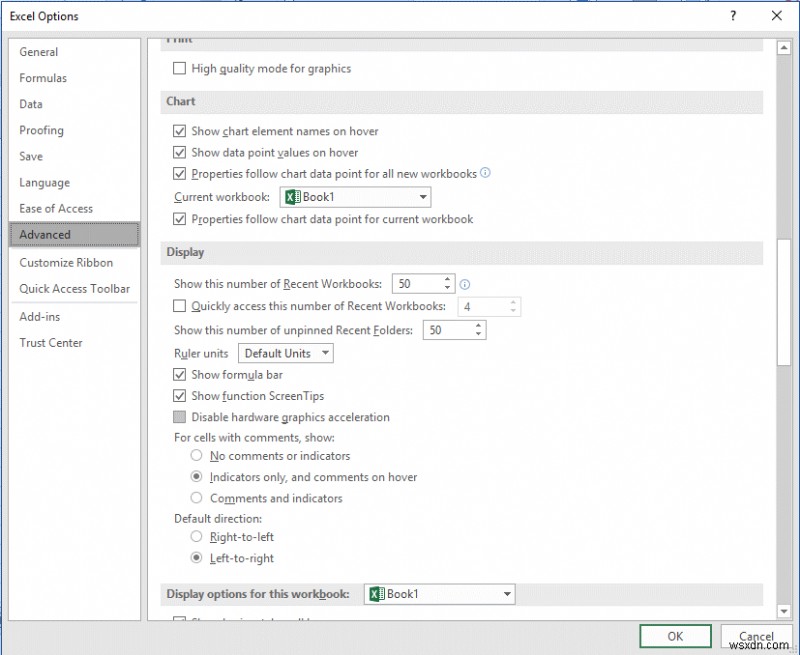800x655 pixels.
Task: Switch to the Trust Center category
Action: tap(51, 343)
